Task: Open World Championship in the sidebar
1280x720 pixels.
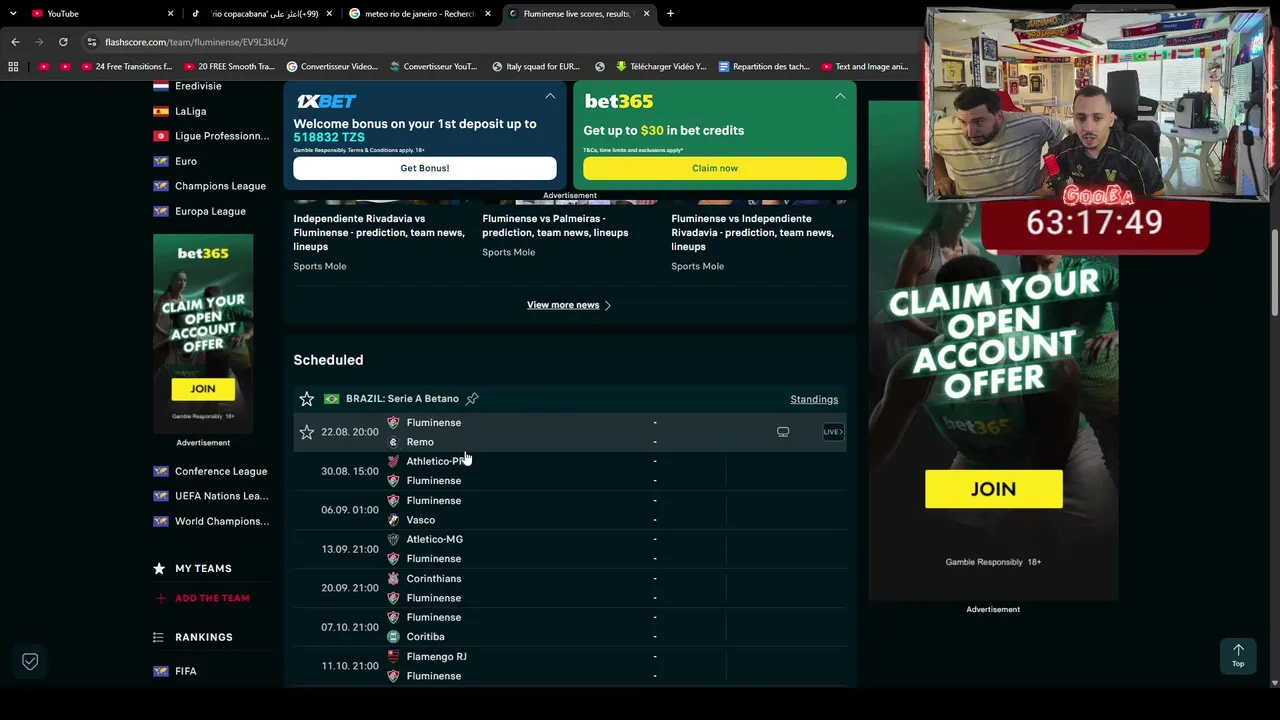Action: click(x=222, y=521)
